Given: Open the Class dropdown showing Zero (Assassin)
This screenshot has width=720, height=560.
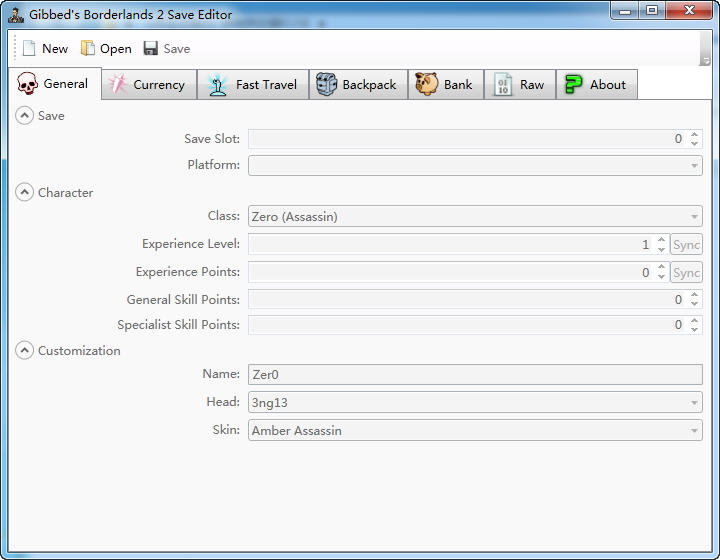Looking at the screenshot, I should 475,216.
